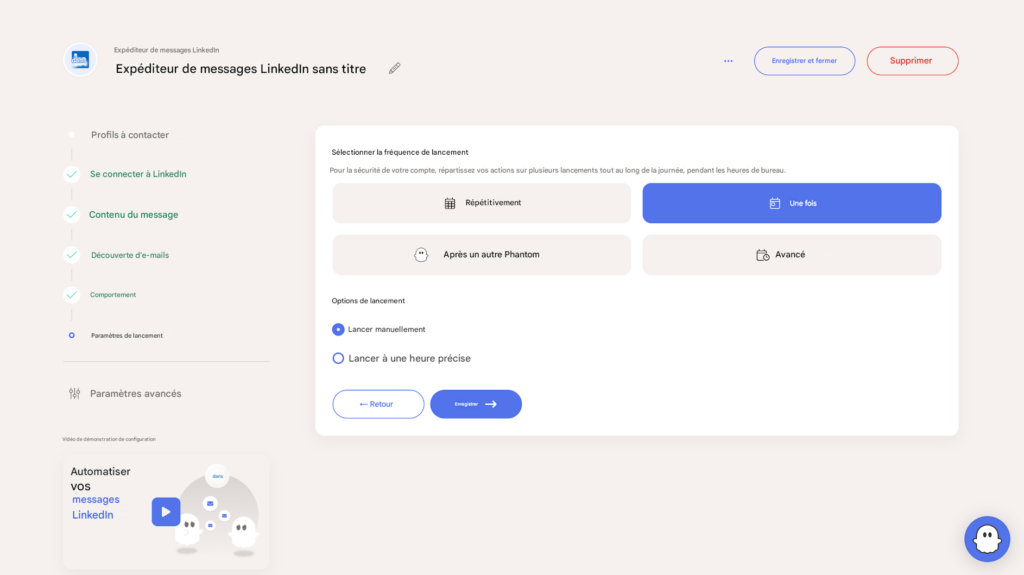The image size is (1024, 575).
Task: Open the three-dots more options menu
Action: tap(728, 61)
